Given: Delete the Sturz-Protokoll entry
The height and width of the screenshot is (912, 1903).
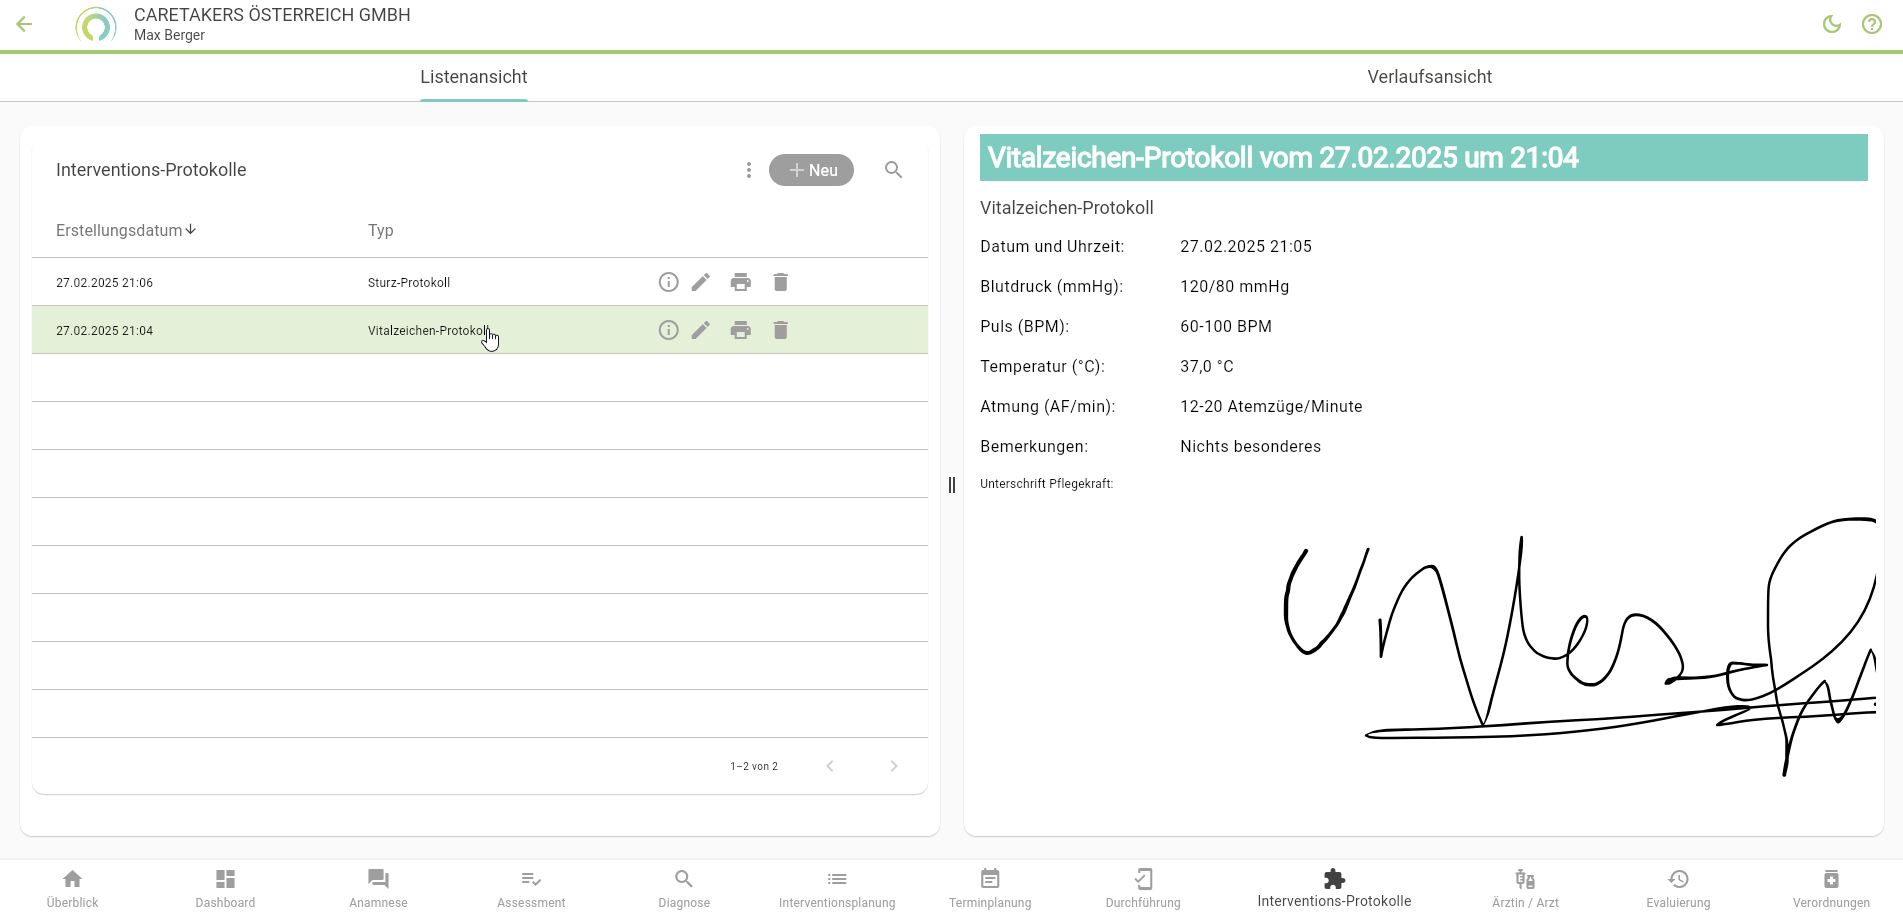Looking at the screenshot, I should click(x=780, y=282).
